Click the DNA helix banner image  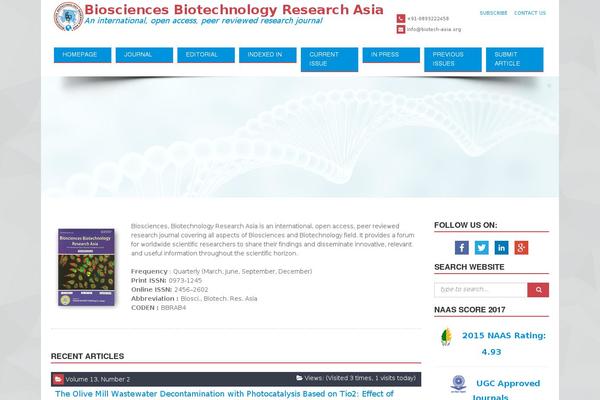point(300,137)
